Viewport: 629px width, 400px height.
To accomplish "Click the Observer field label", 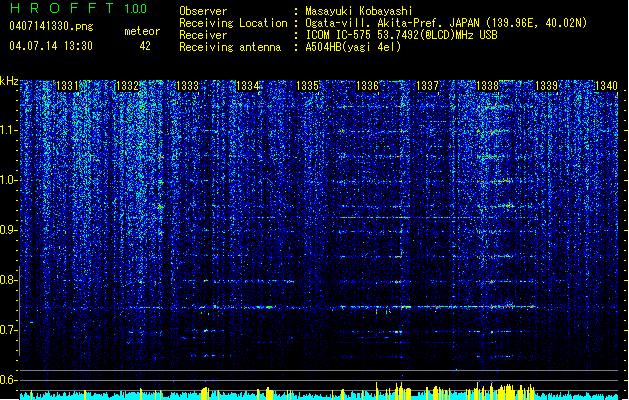I will pos(203,11).
